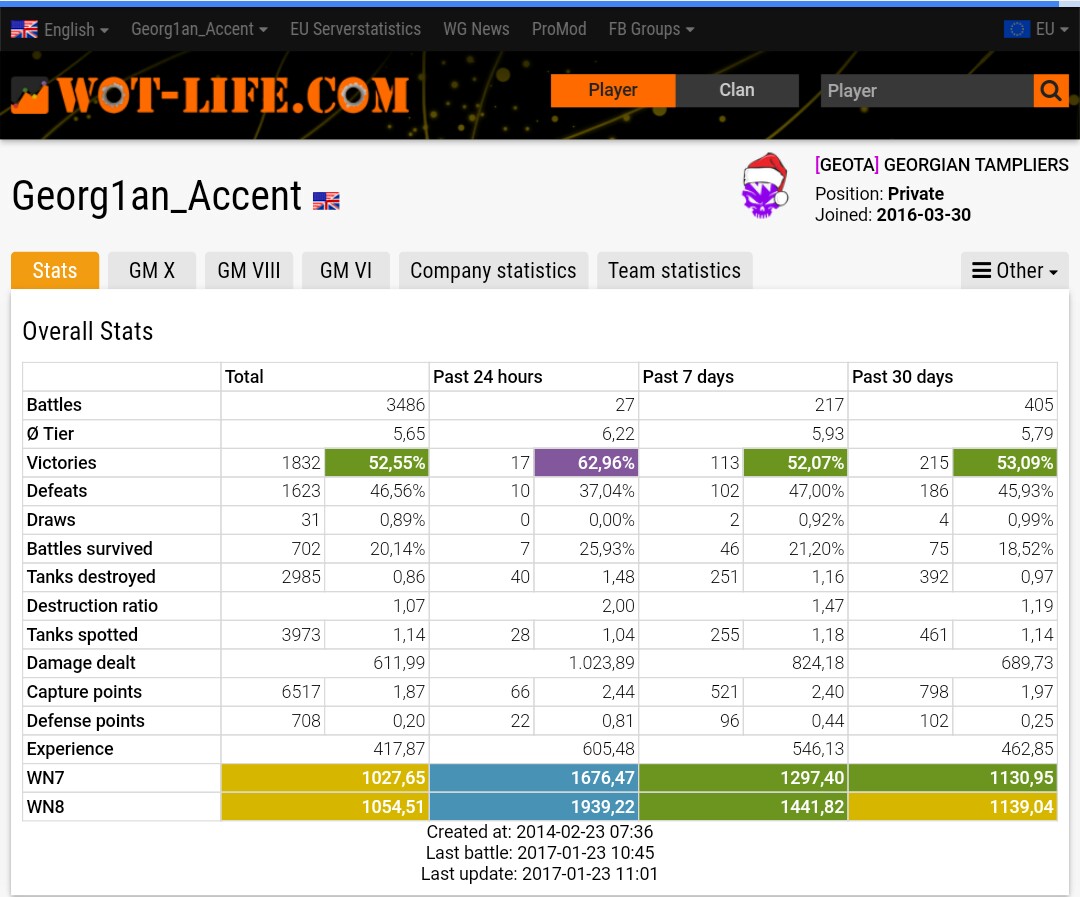Click the 3486 total battles value
The width and height of the screenshot is (1080, 897).
click(405, 404)
